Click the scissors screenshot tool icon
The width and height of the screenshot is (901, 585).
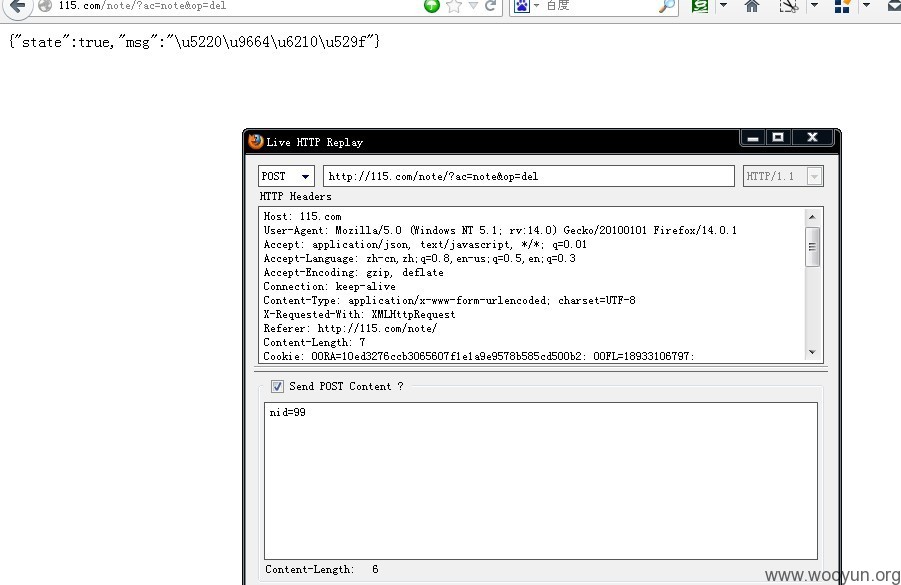point(788,6)
